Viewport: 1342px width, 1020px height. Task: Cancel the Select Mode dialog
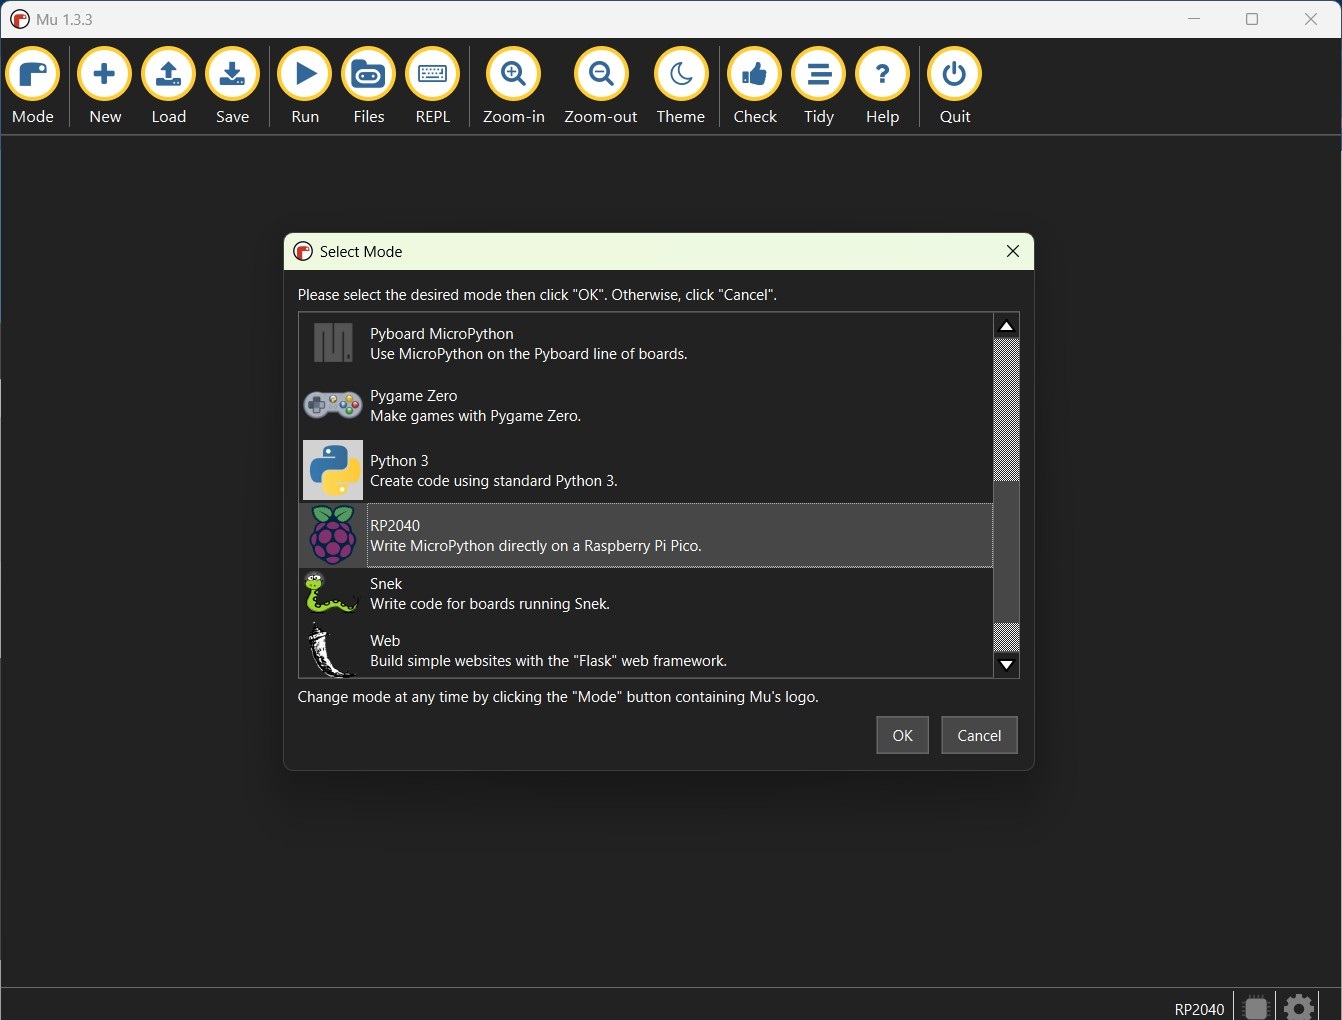coord(979,735)
